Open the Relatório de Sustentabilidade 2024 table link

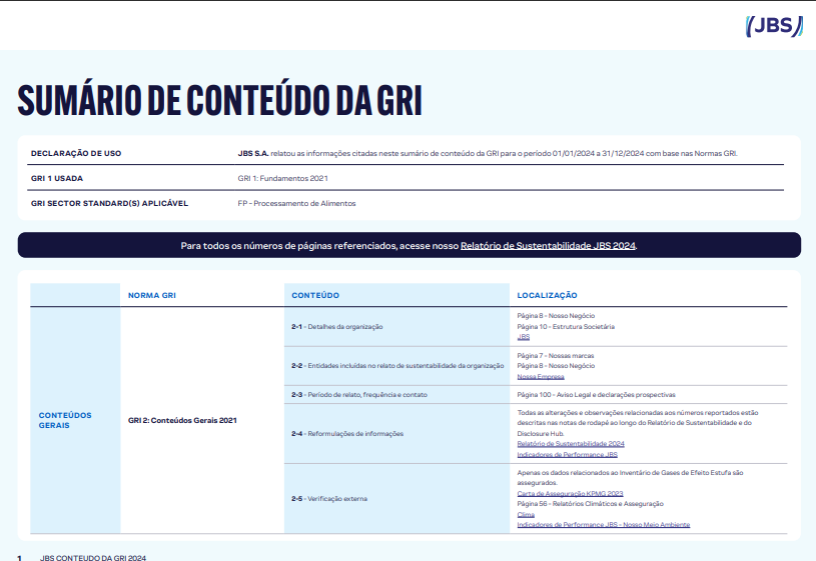tap(570, 443)
